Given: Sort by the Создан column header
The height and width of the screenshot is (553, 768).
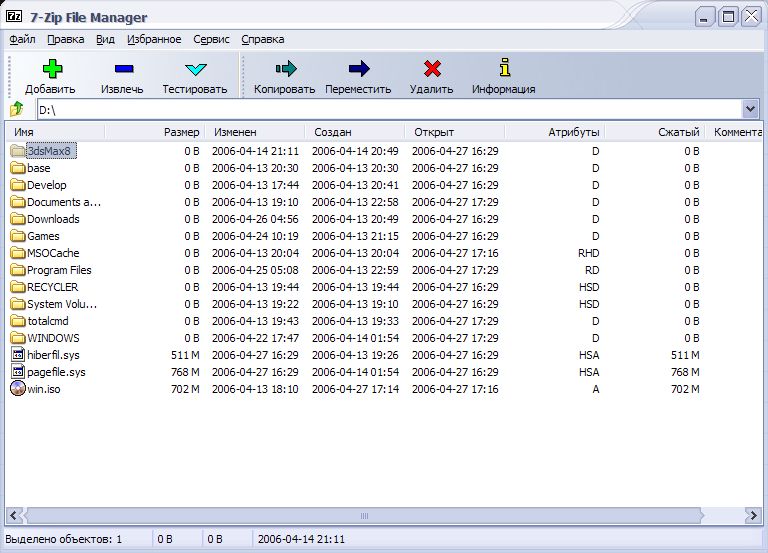Looking at the screenshot, I should pos(355,132).
